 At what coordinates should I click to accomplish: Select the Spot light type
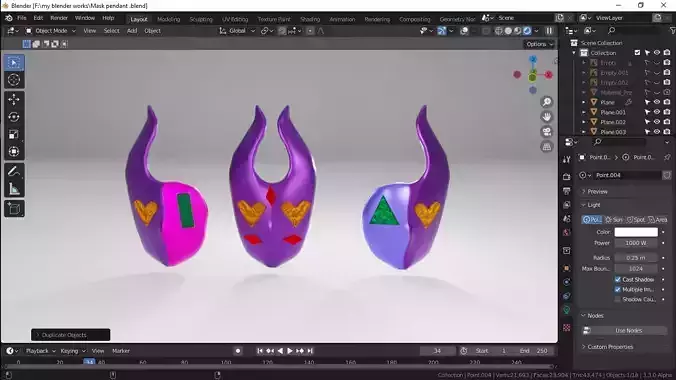pyautogui.click(x=635, y=220)
